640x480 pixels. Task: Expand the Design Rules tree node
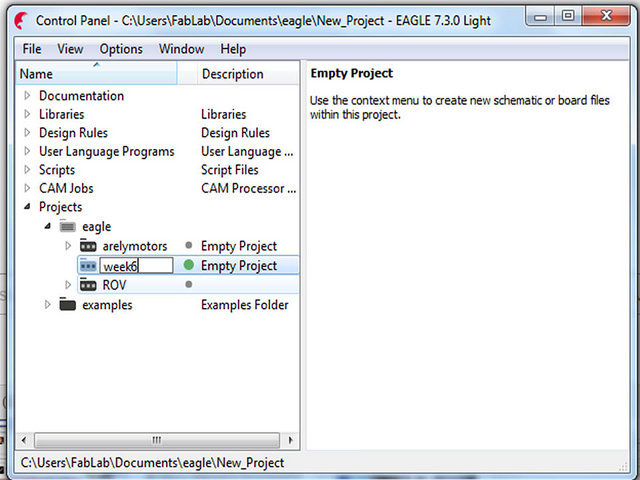click(x=27, y=133)
